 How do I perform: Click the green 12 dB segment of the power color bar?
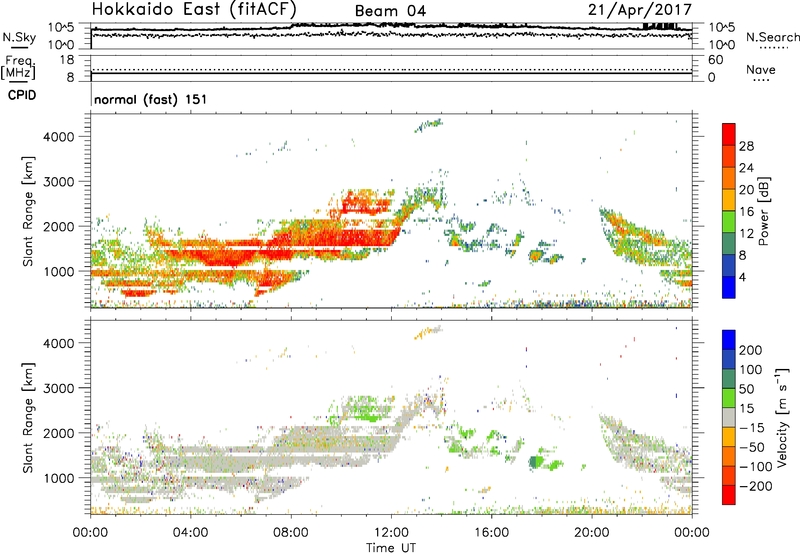click(729, 222)
